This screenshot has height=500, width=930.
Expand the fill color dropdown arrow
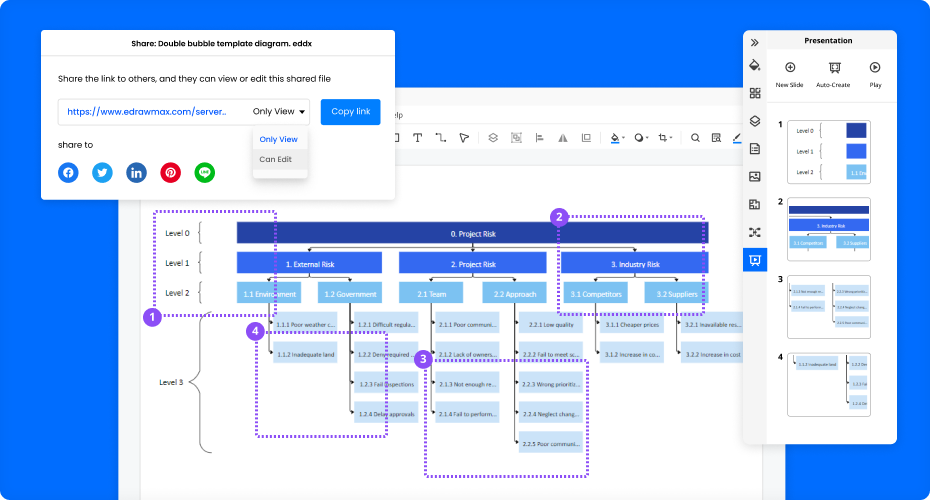click(624, 139)
